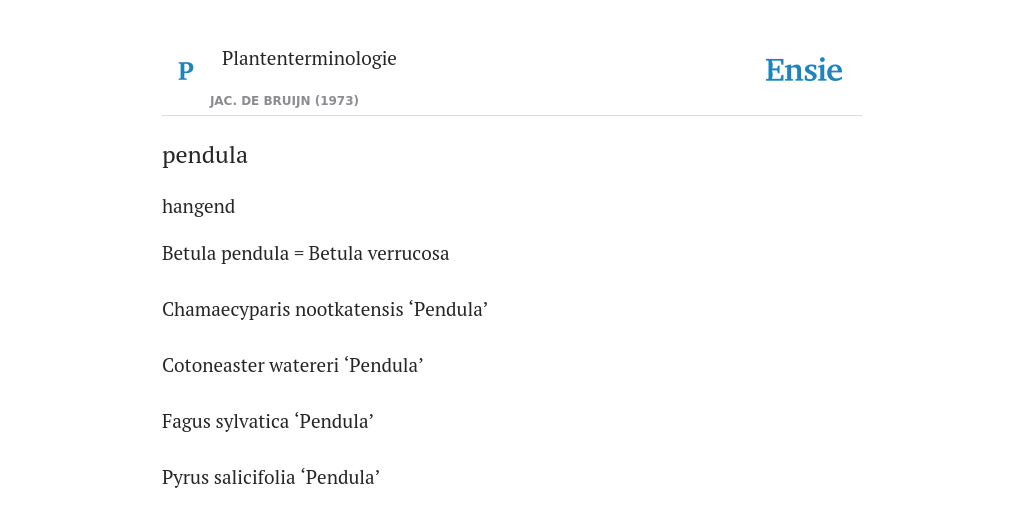Screen dimensions: 1024x512
Task: Click the word Chamaecyparis
Action: [x=226, y=310]
